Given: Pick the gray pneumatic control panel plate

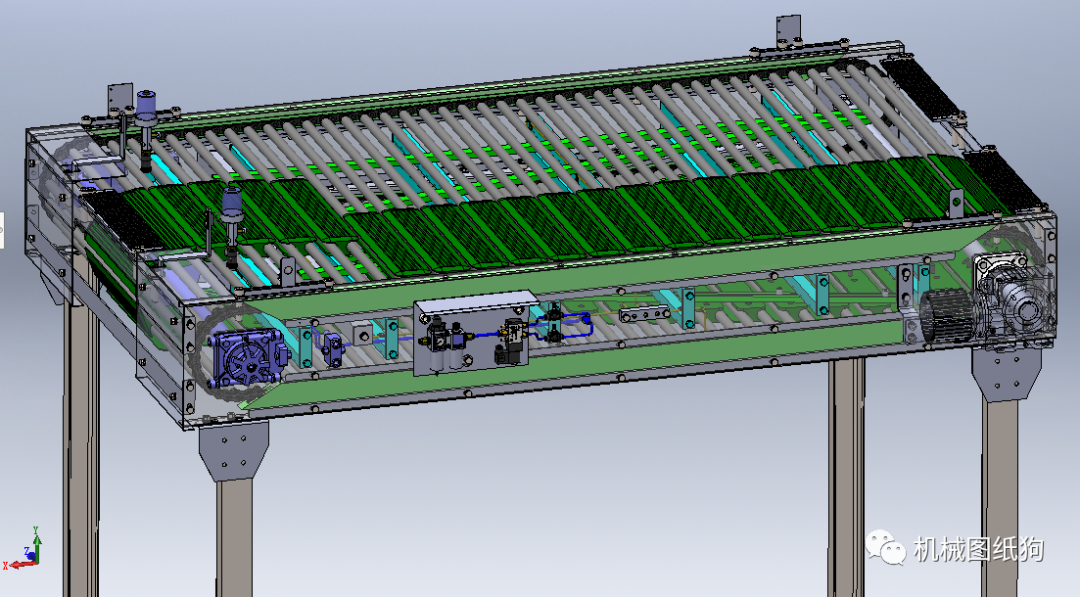Looking at the screenshot, I should 475,333.
